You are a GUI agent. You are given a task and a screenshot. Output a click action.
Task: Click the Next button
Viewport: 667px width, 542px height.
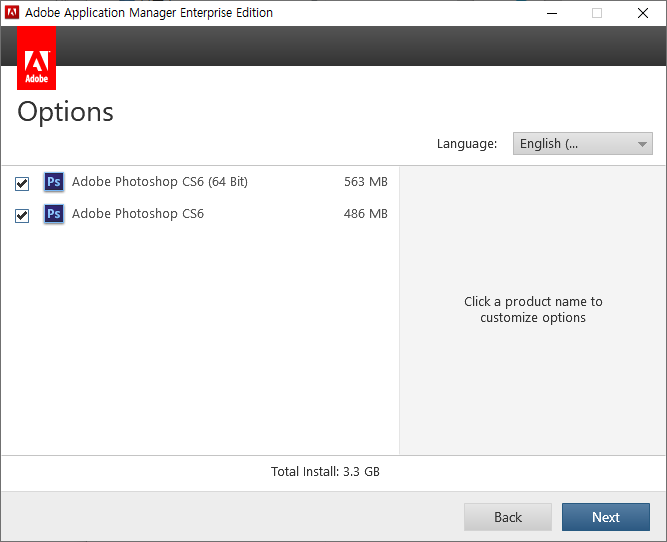pos(606,517)
